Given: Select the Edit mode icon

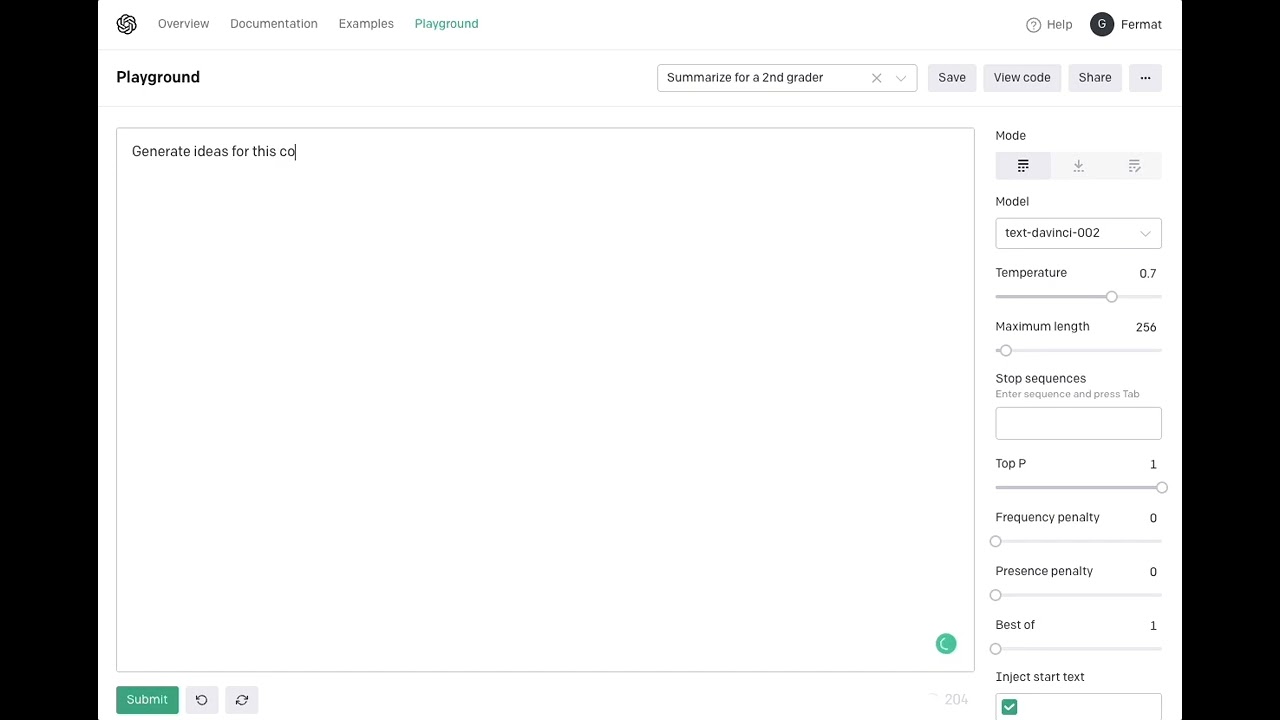Looking at the screenshot, I should tap(1134, 166).
